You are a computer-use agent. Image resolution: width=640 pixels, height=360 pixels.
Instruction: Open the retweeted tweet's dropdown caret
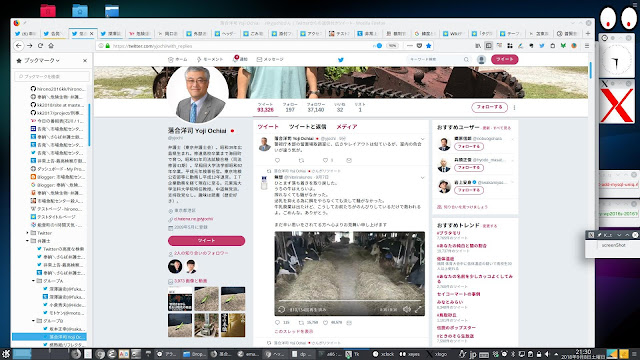point(422,178)
